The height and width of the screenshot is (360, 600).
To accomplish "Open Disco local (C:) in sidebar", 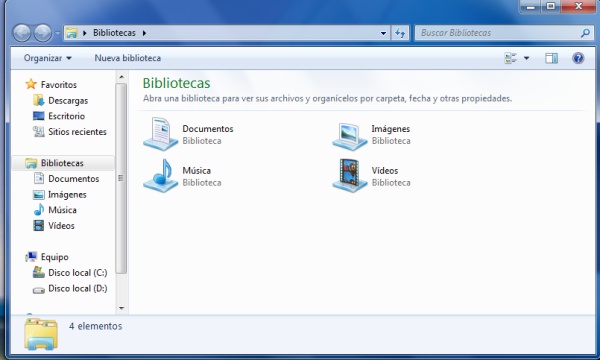I will point(78,273).
